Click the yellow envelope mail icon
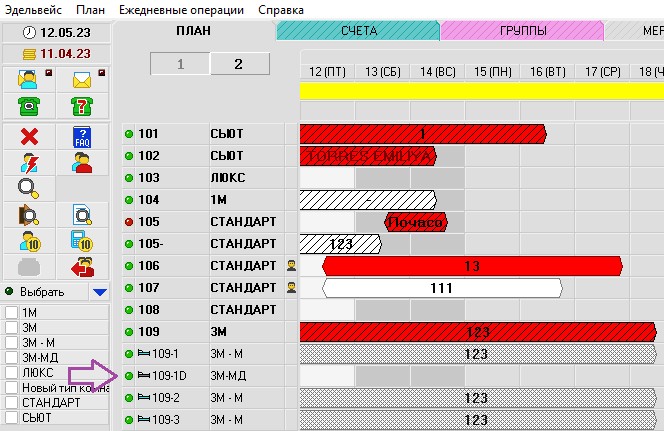 [82, 80]
